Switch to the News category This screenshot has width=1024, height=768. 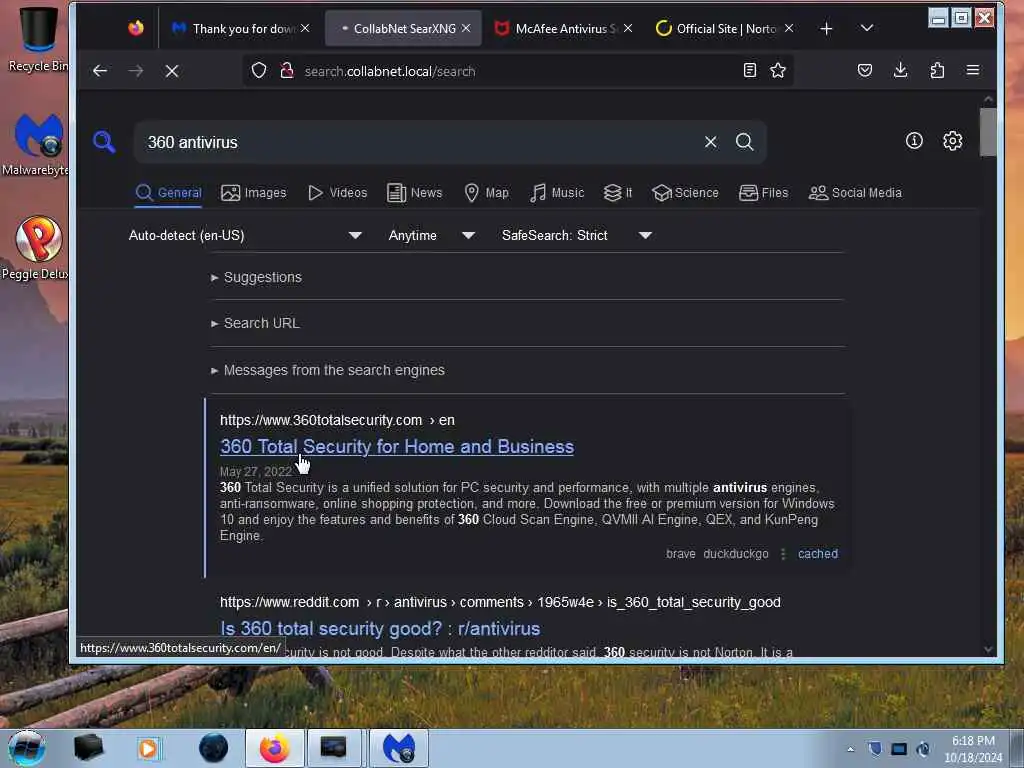click(415, 193)
